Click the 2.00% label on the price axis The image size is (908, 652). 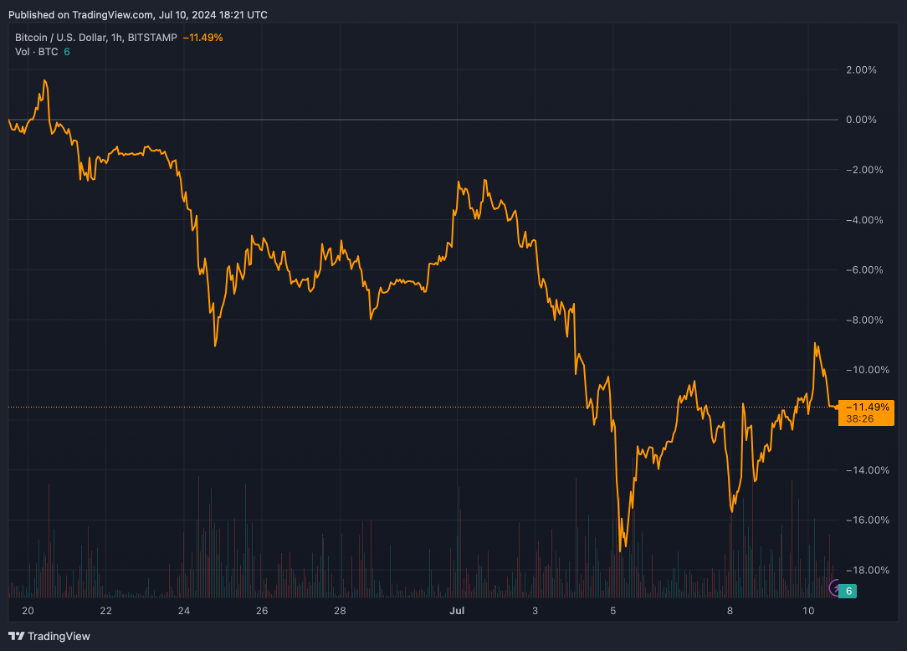tap(861, 70)
